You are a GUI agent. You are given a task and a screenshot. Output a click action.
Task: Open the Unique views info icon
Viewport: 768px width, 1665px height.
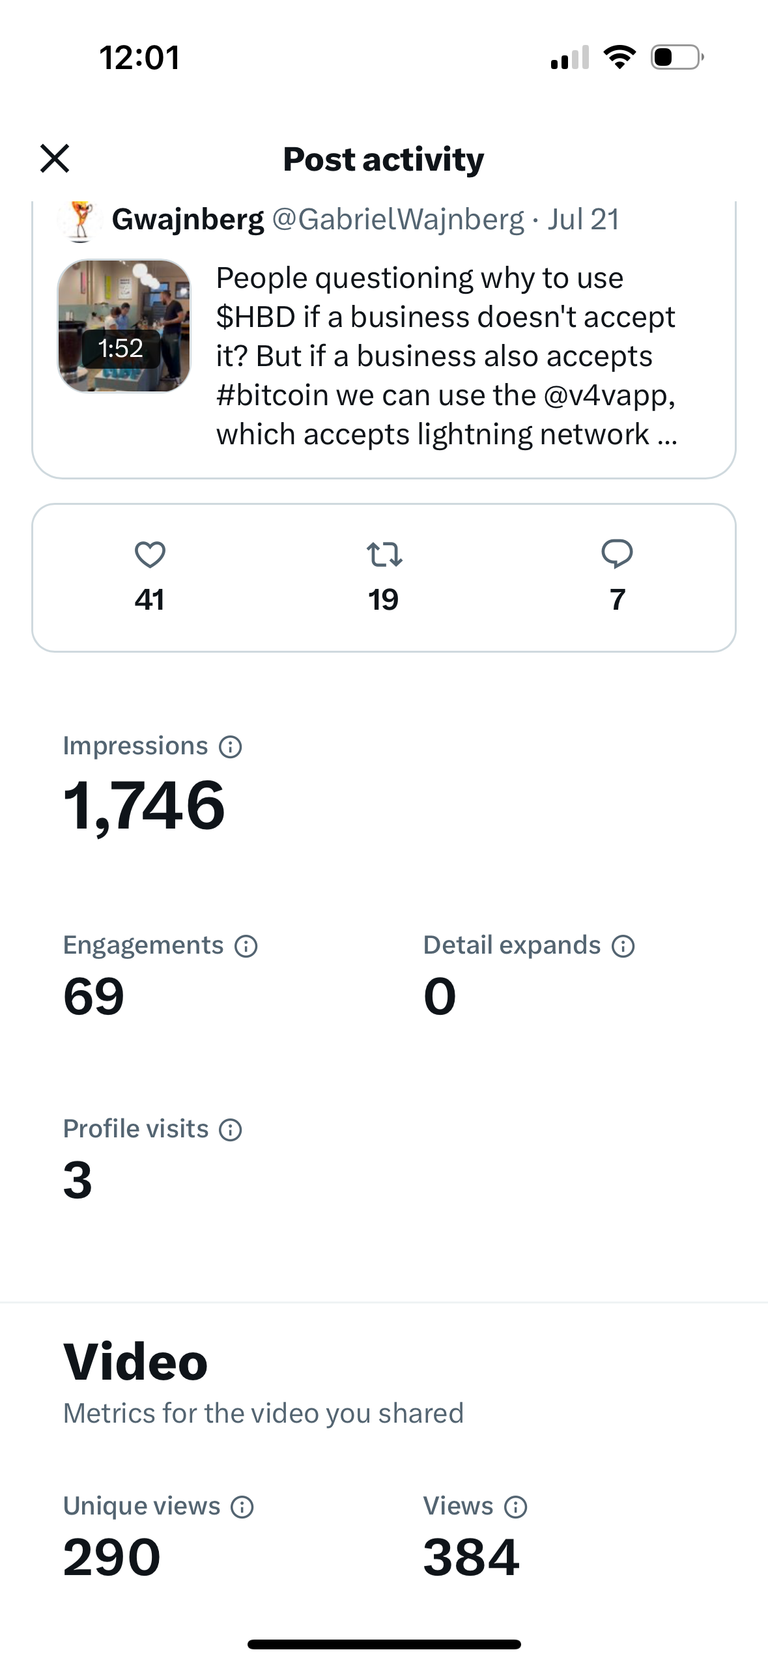tap(242, 1507)
